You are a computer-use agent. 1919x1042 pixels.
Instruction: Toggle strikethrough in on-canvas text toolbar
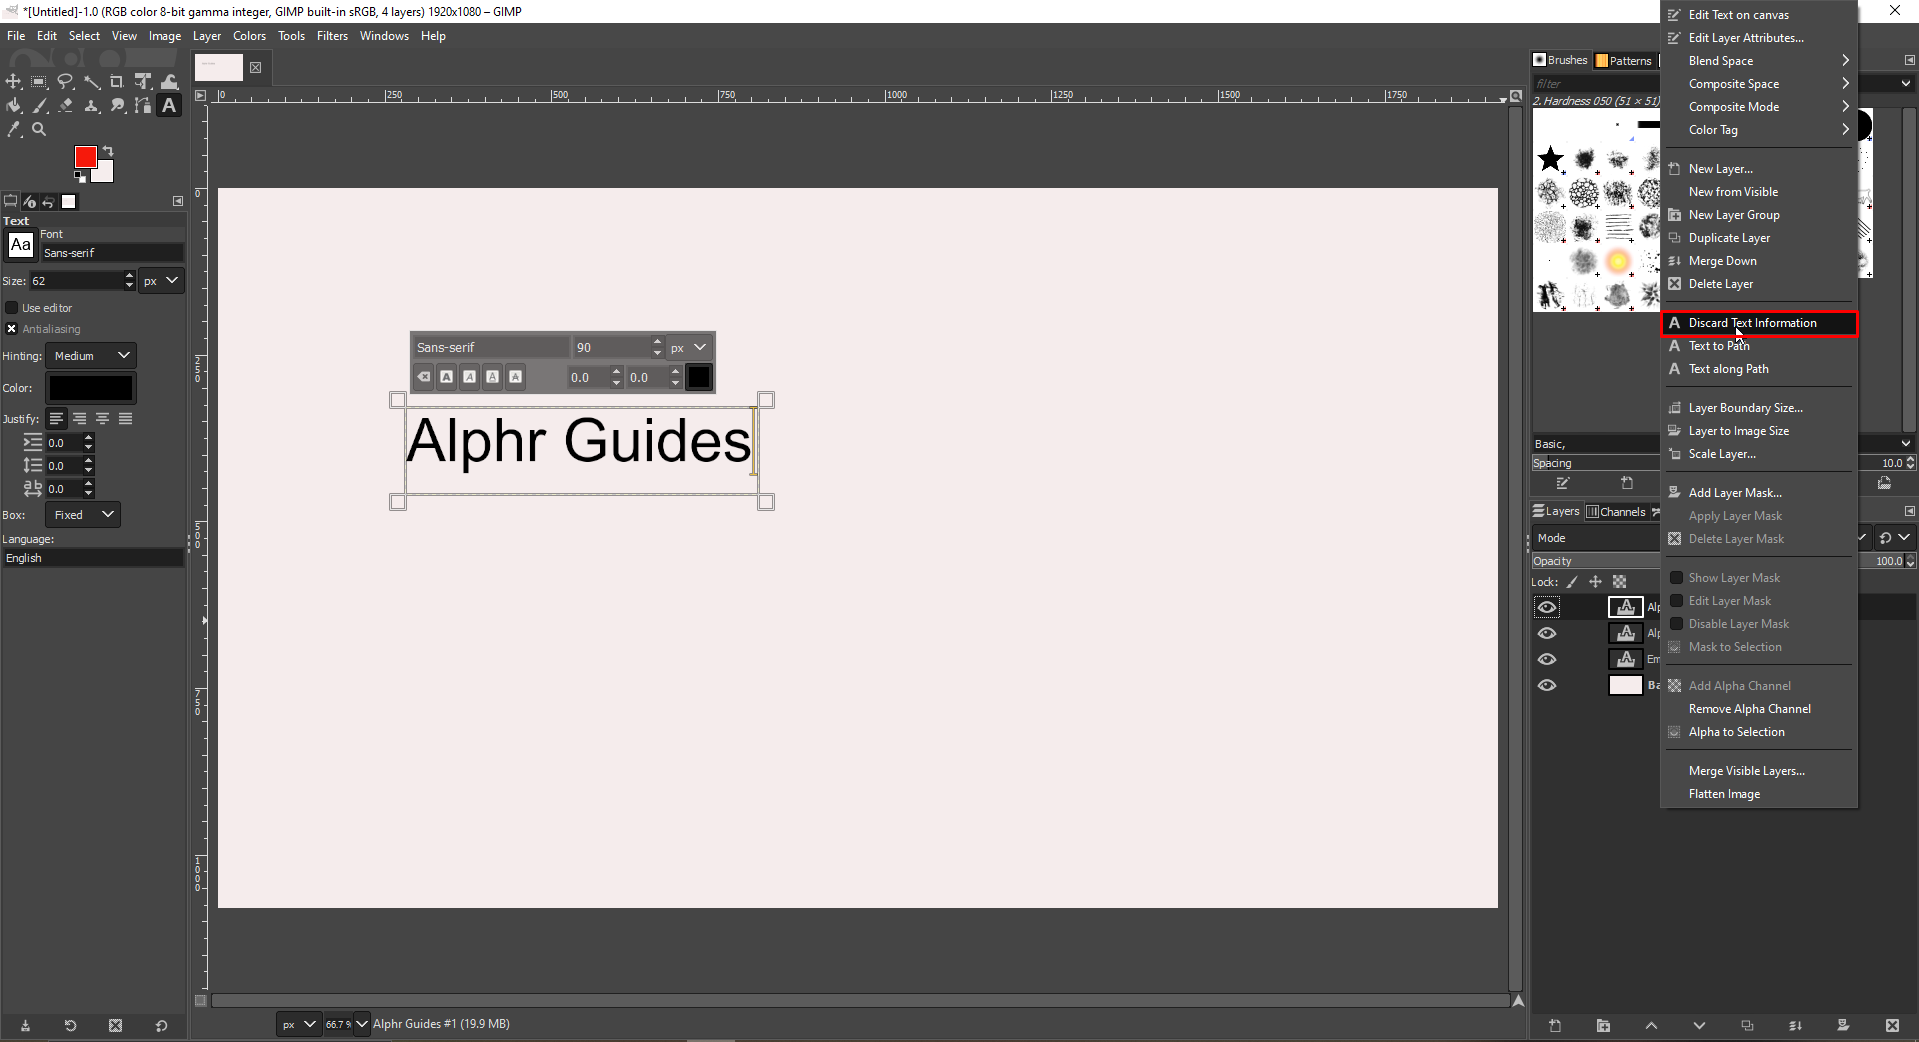click(515, 377)
